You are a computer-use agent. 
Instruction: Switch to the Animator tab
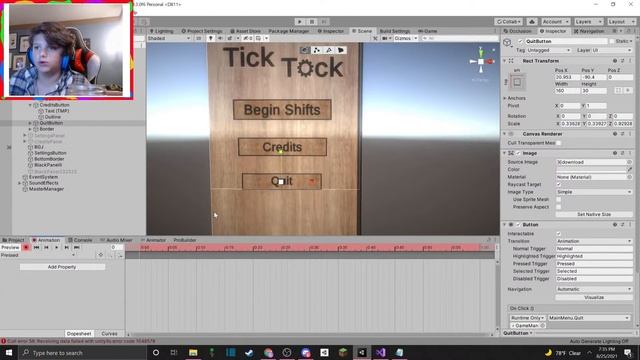[x=153, y=240]
